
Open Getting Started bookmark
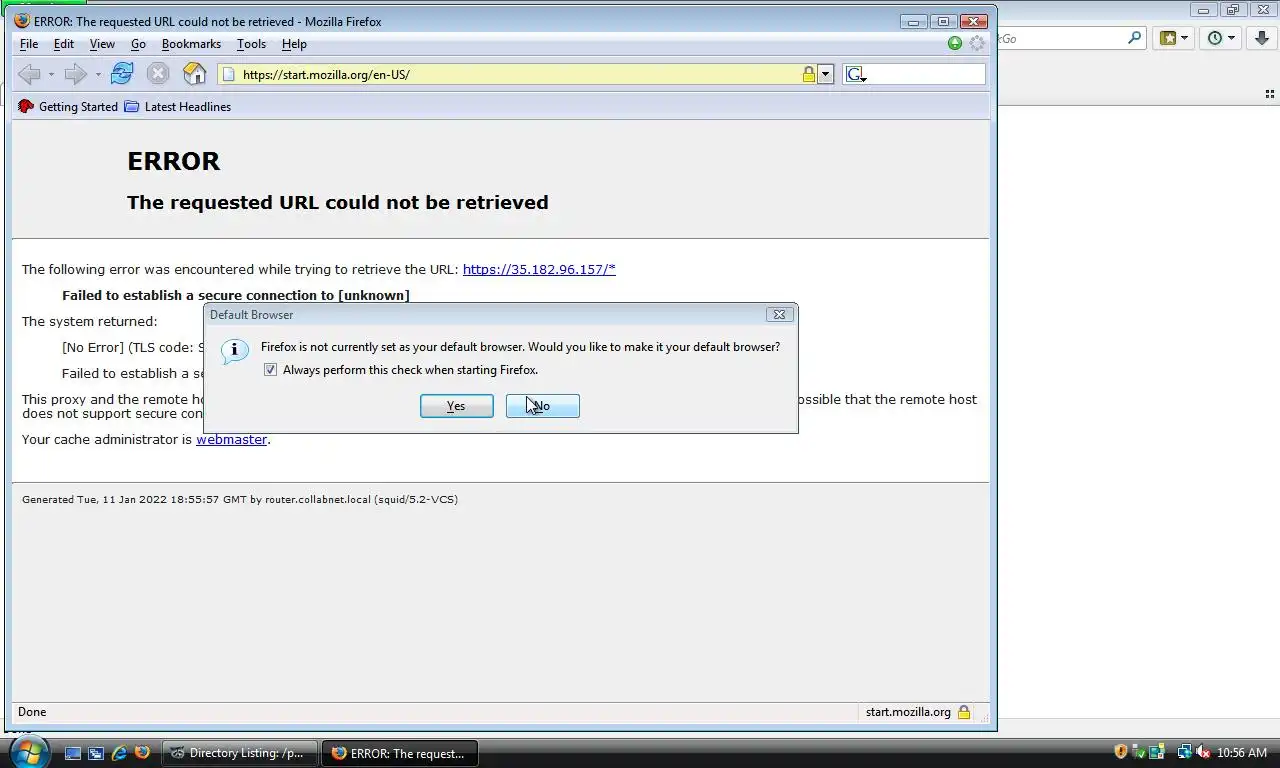(68, 107)
